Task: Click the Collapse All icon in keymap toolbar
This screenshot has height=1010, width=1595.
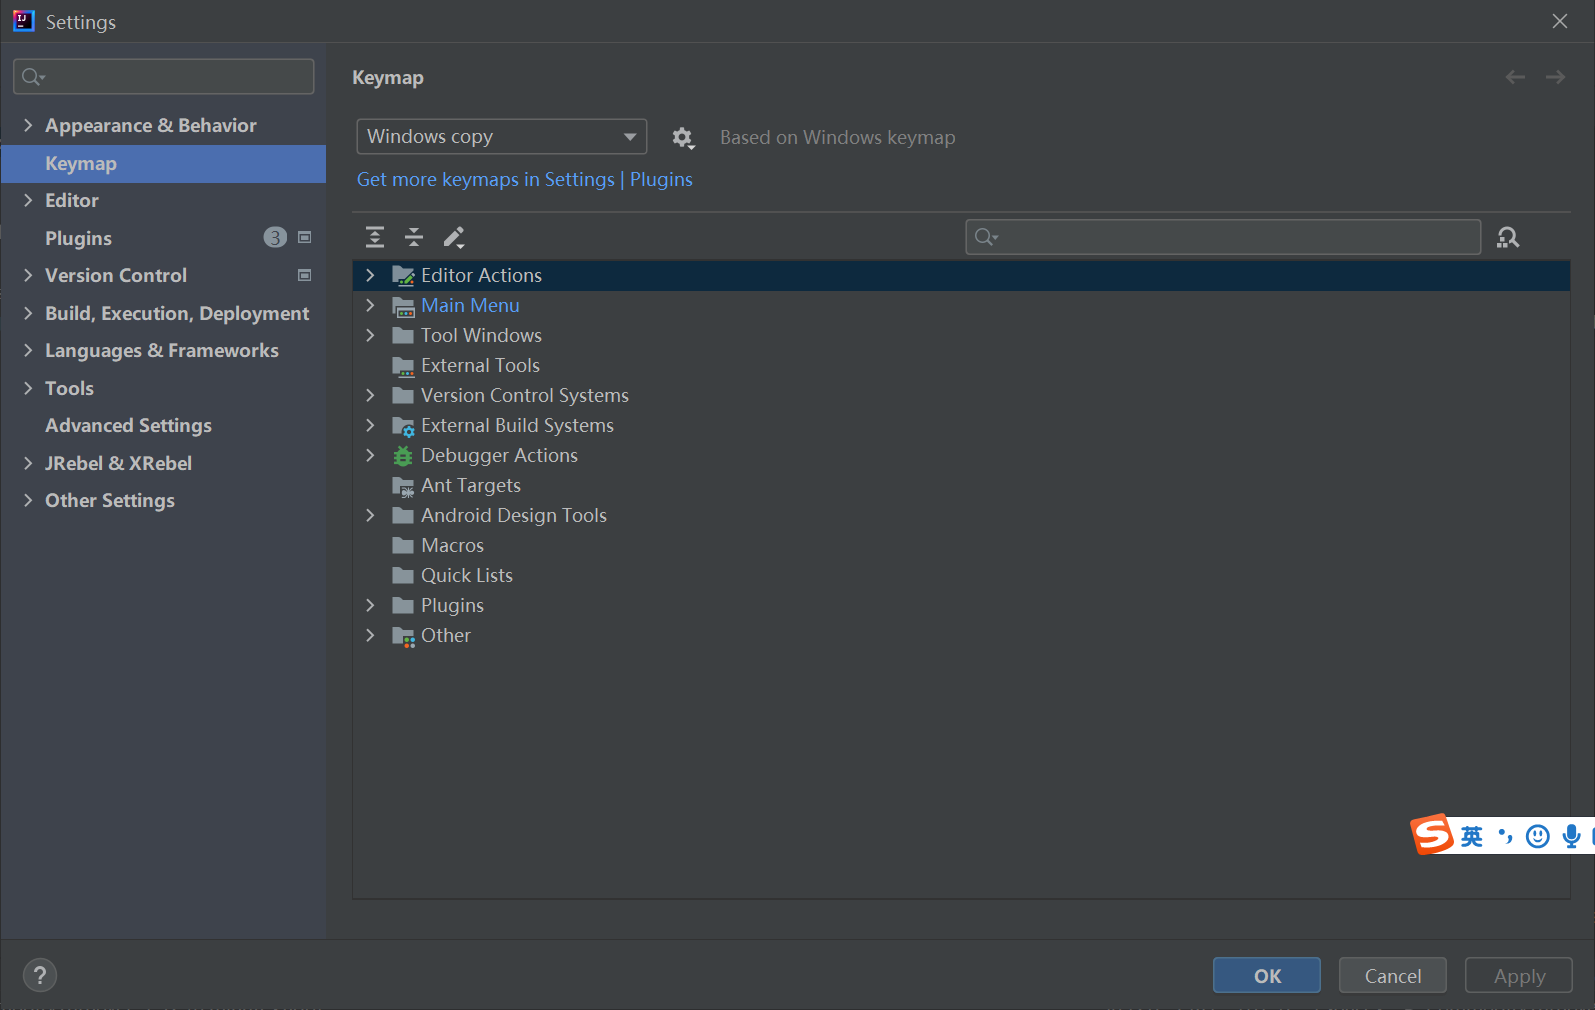Action: pos(414,237)
